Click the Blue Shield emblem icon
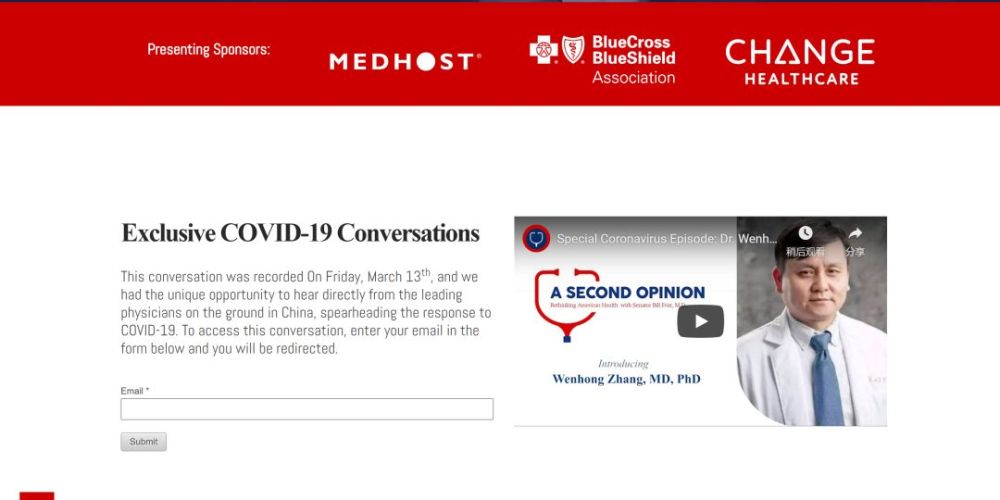The width and height of the screenshot is (1000, 500). click(573, 50)
